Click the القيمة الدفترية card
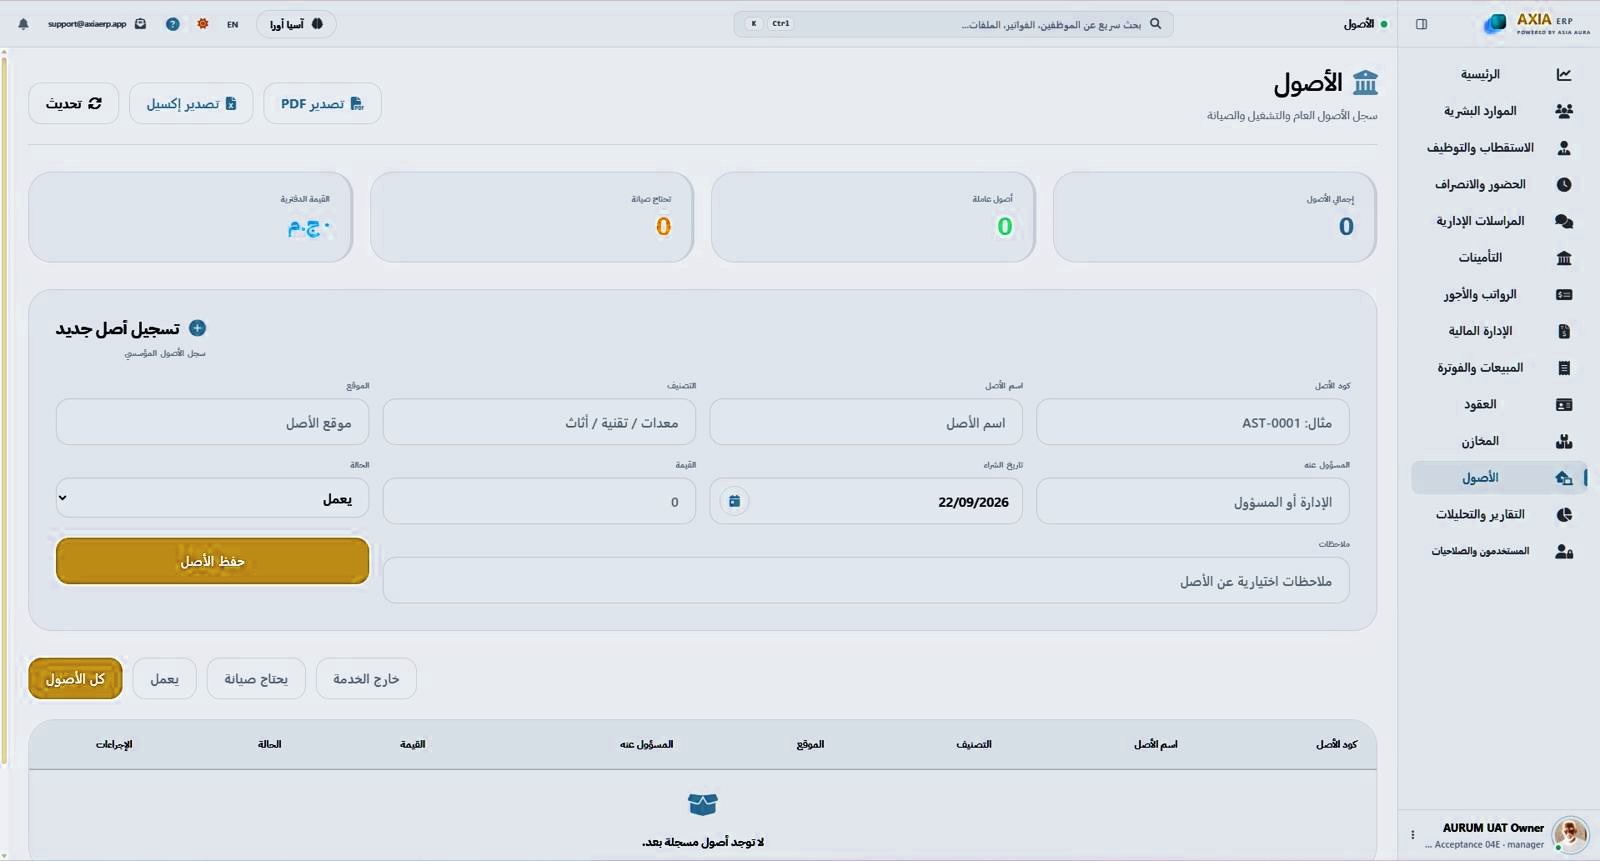Image resolution: width=1600 pixels, height=861 pixels. pos(191,217)
